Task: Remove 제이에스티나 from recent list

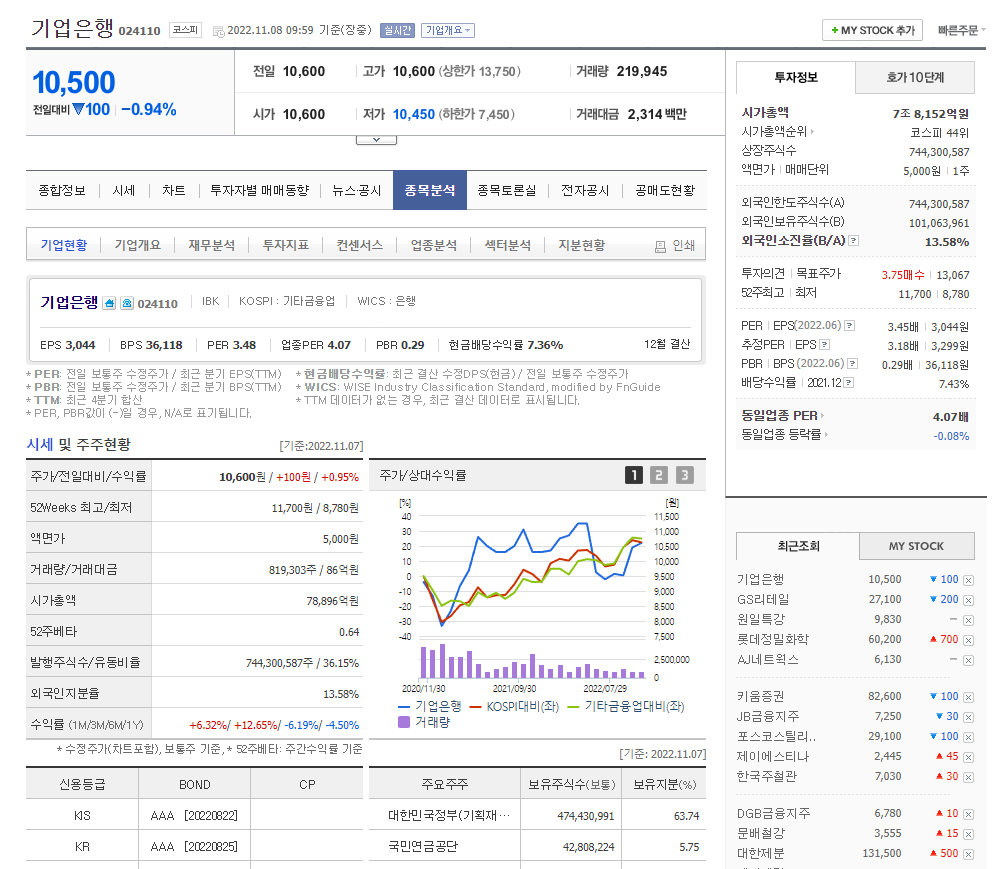Action: pos(968,758)
